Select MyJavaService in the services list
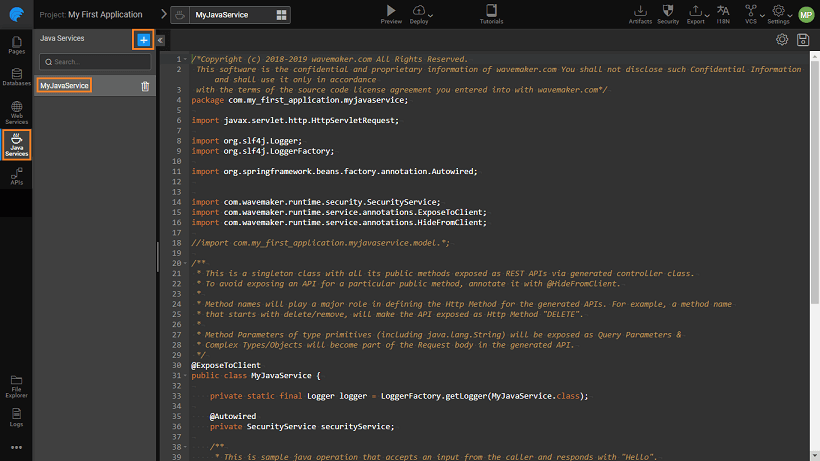 pos(65,86)
